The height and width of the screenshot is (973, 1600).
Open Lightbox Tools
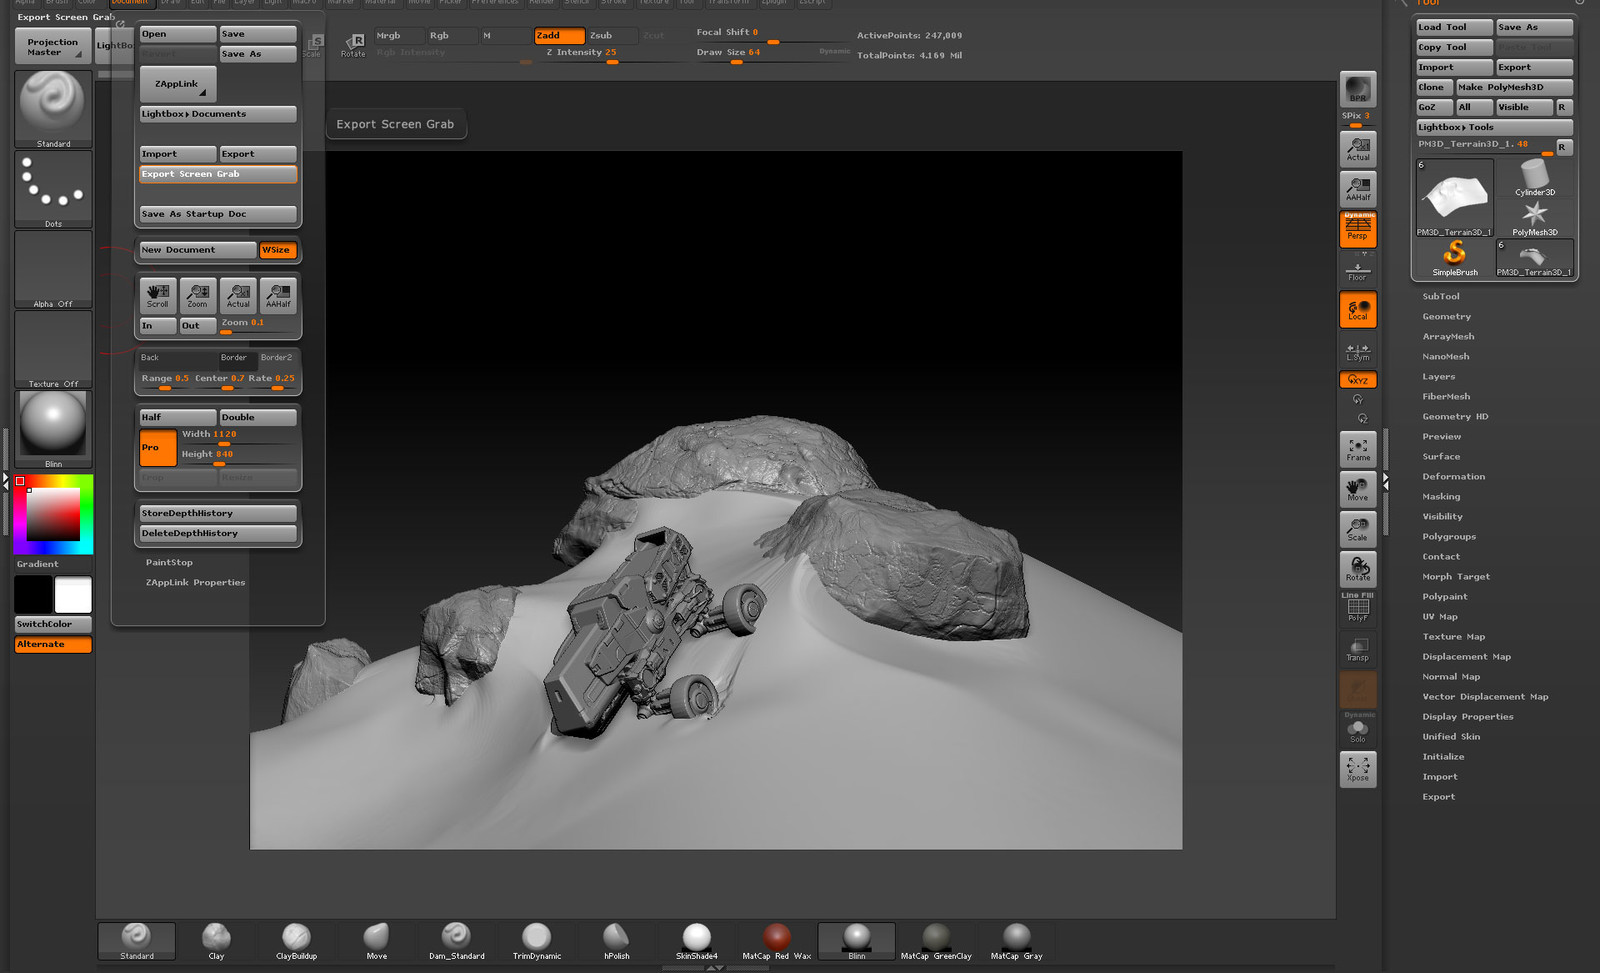click(1494, 127)
